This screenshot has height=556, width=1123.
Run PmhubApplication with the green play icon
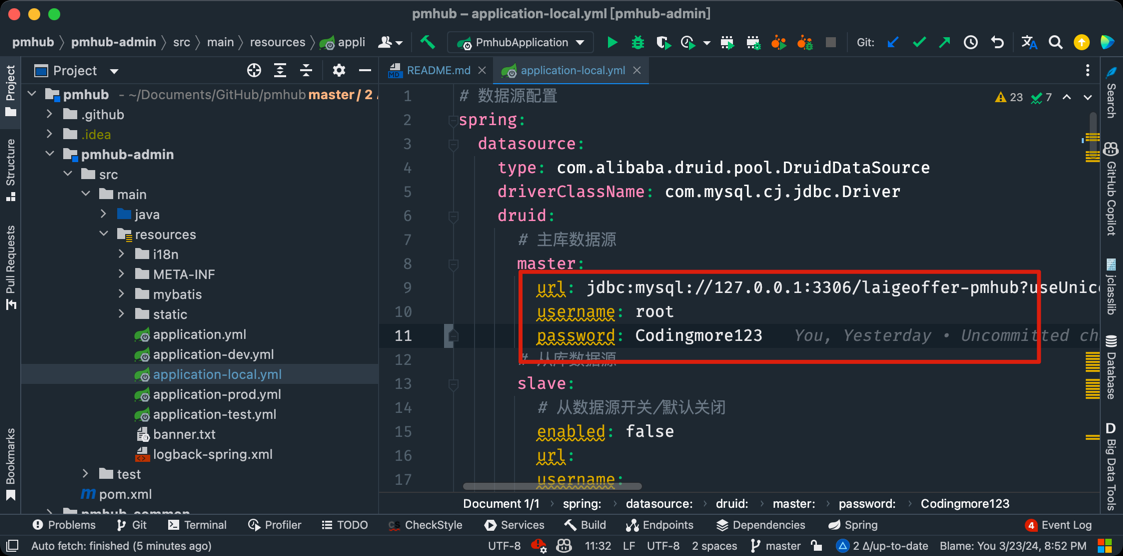tap(612, 43)
